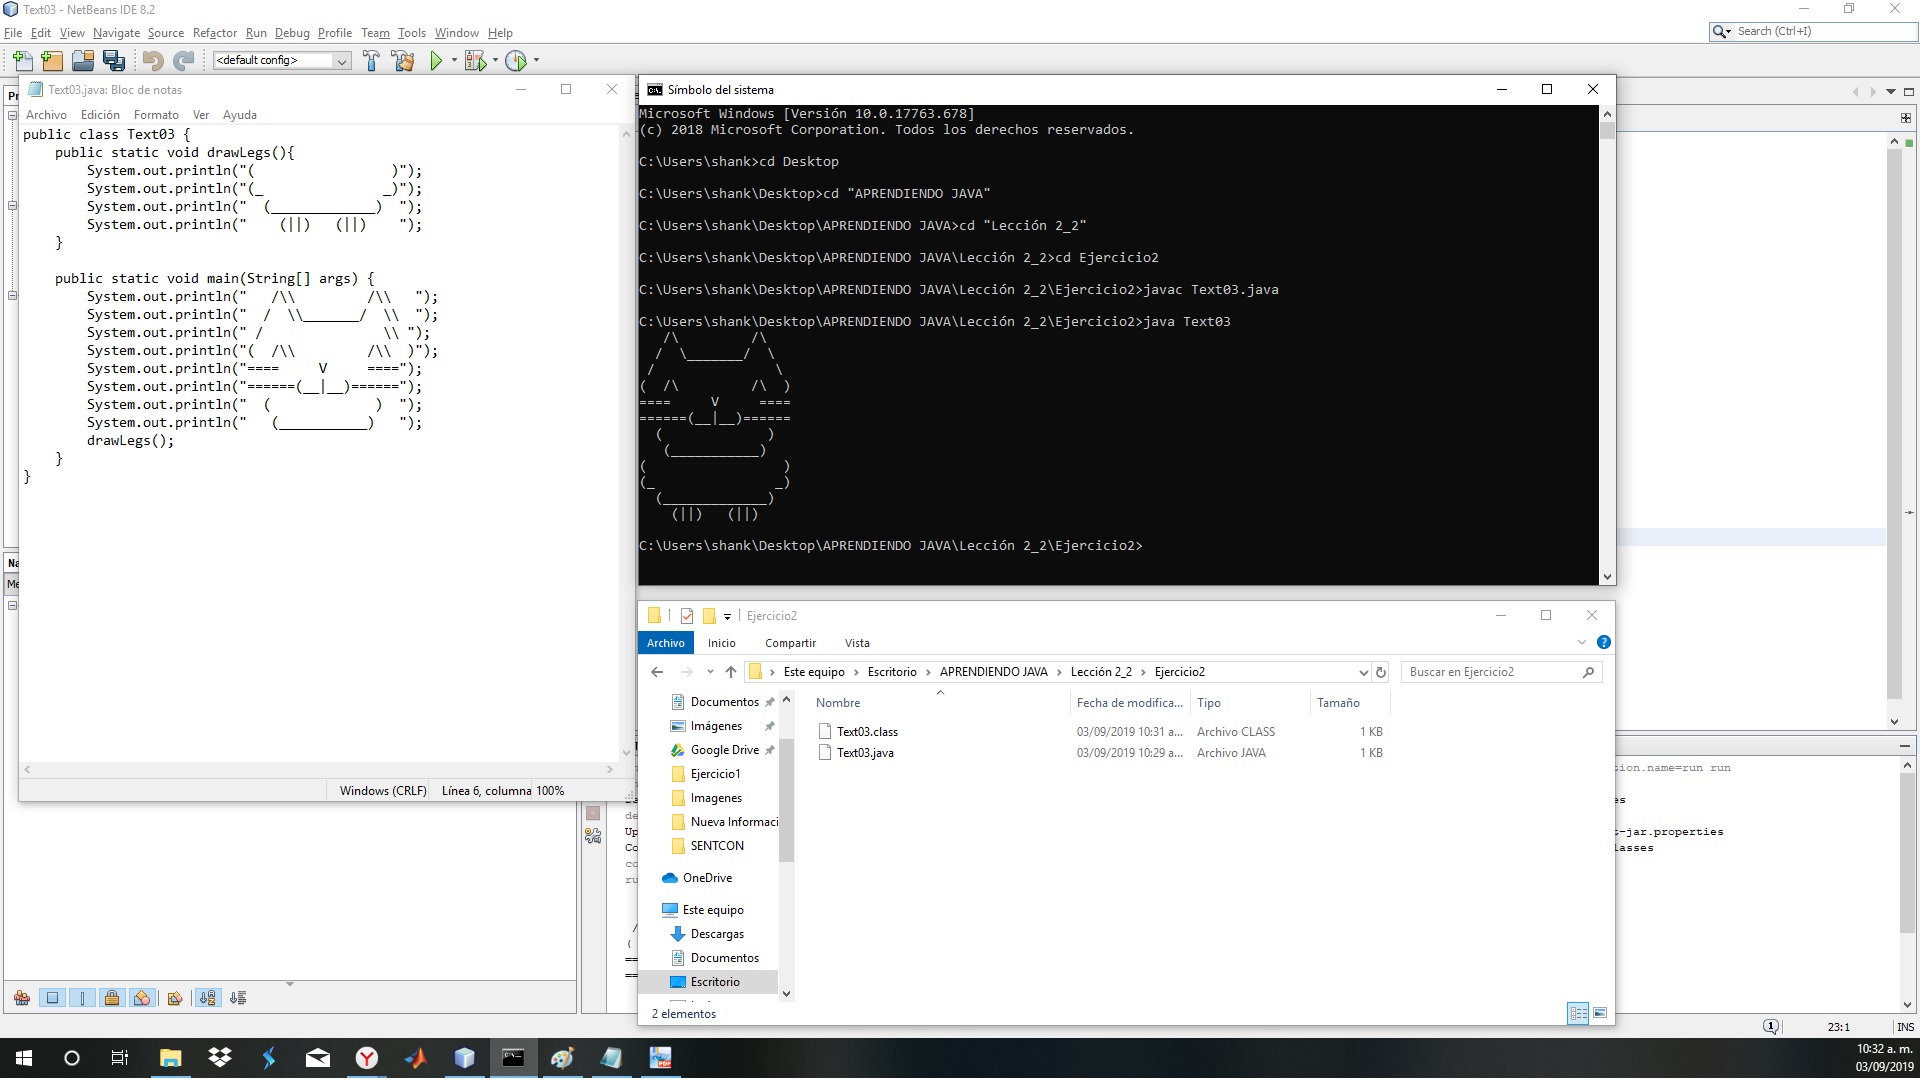1922x1080 pixels.
Task: Clean and Build using the hammer-broom icon
Action: pos(402,61)
